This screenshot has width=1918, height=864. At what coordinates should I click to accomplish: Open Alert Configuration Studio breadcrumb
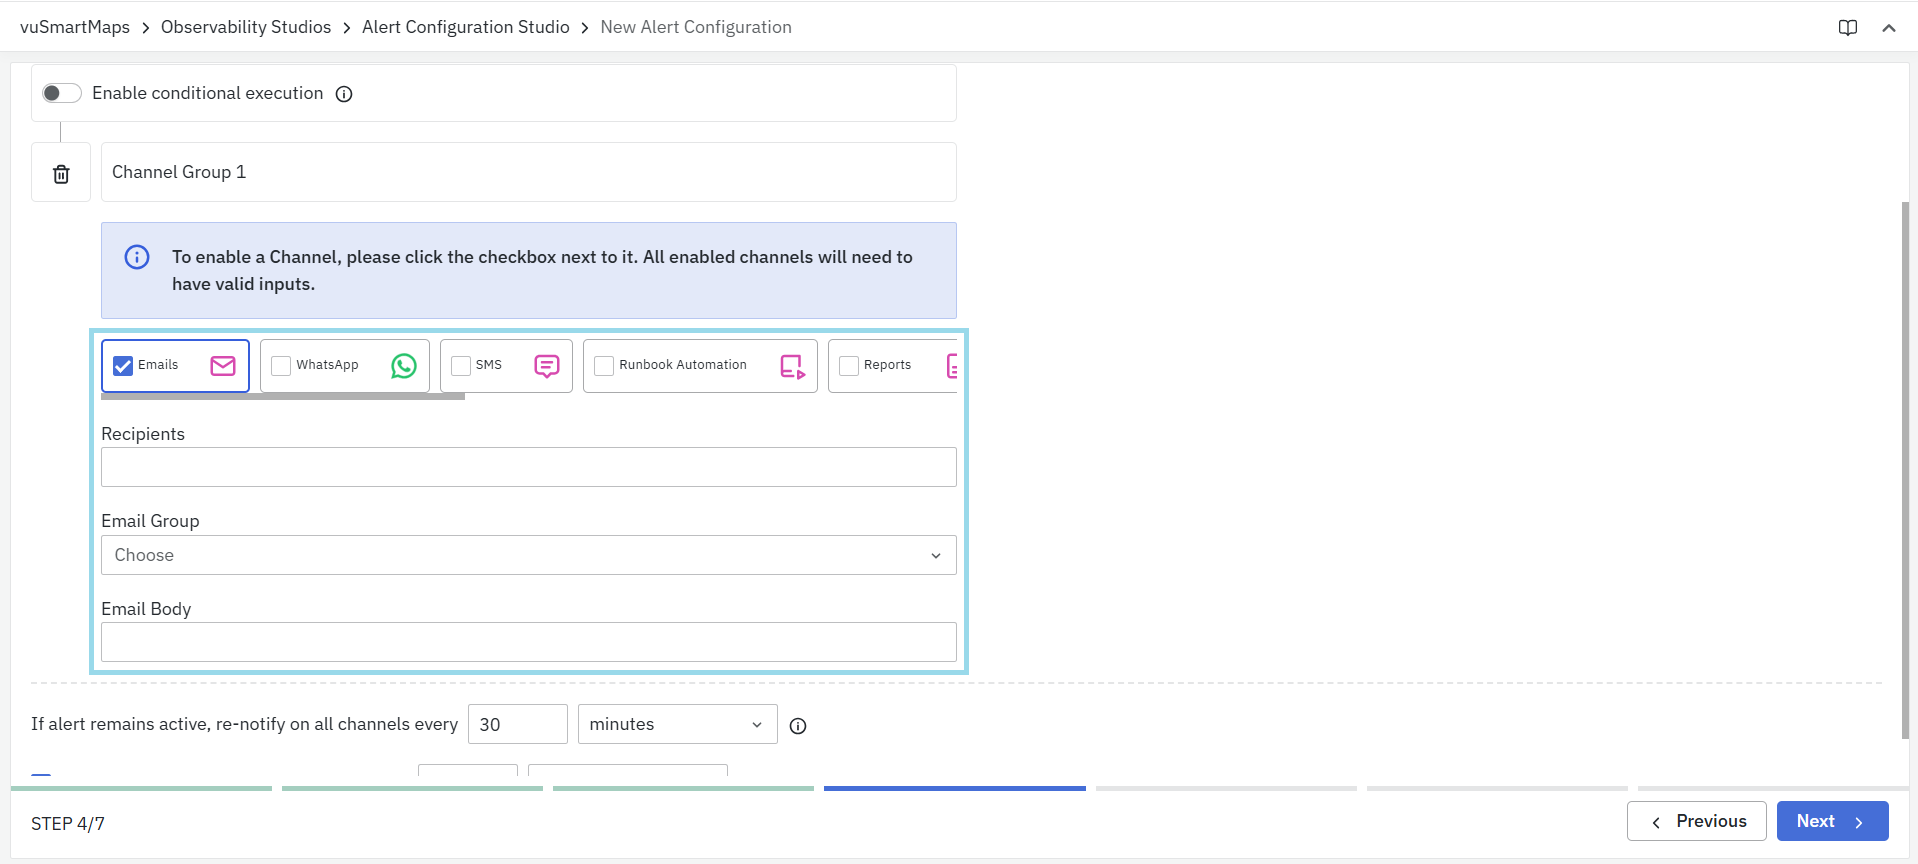[465, 27]
